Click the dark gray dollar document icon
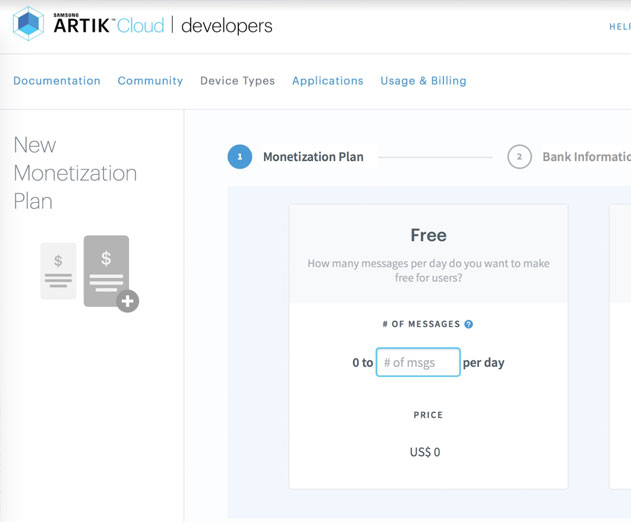 click(106, 271)
